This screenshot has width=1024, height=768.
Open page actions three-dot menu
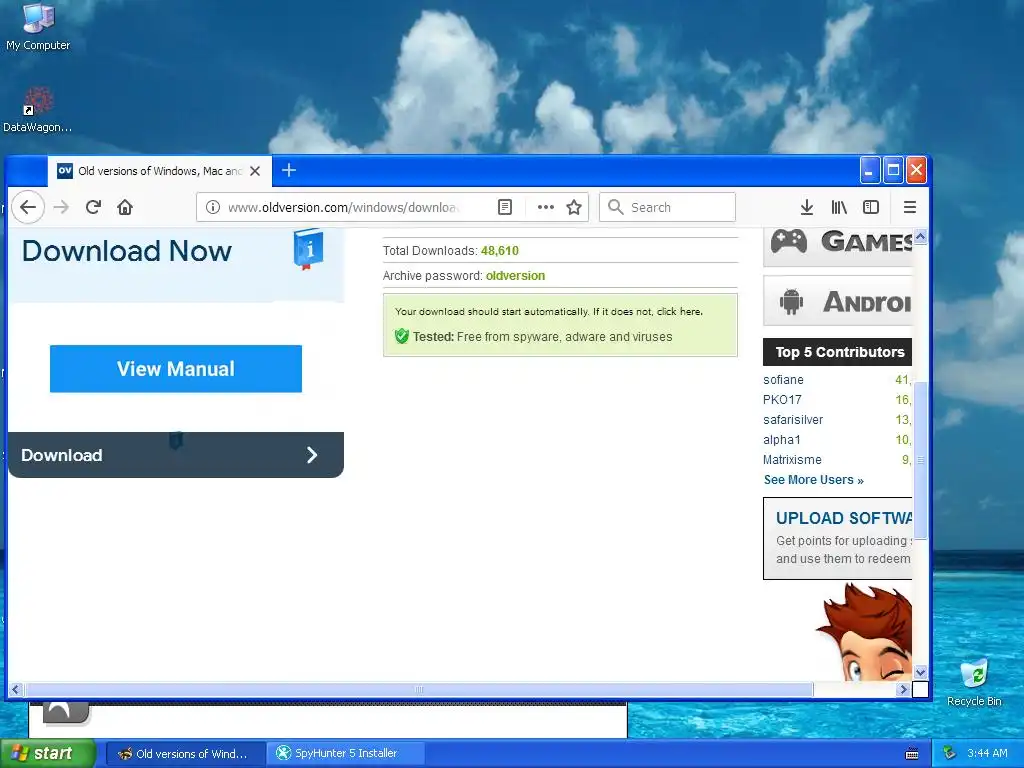tap(545, 207)
